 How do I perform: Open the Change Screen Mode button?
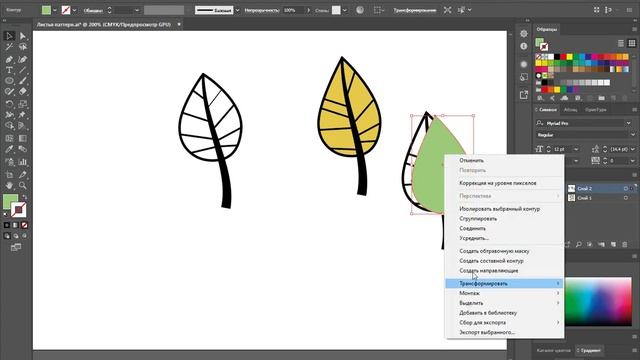[16, 247]
